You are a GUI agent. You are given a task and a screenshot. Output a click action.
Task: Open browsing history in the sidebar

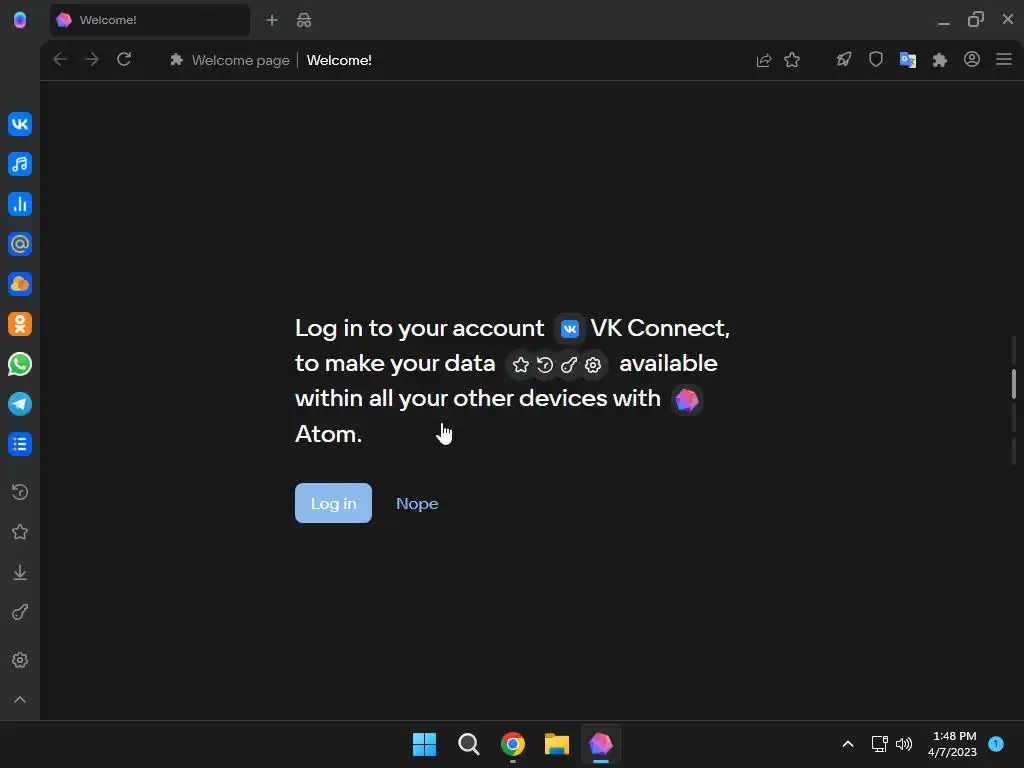20,492
